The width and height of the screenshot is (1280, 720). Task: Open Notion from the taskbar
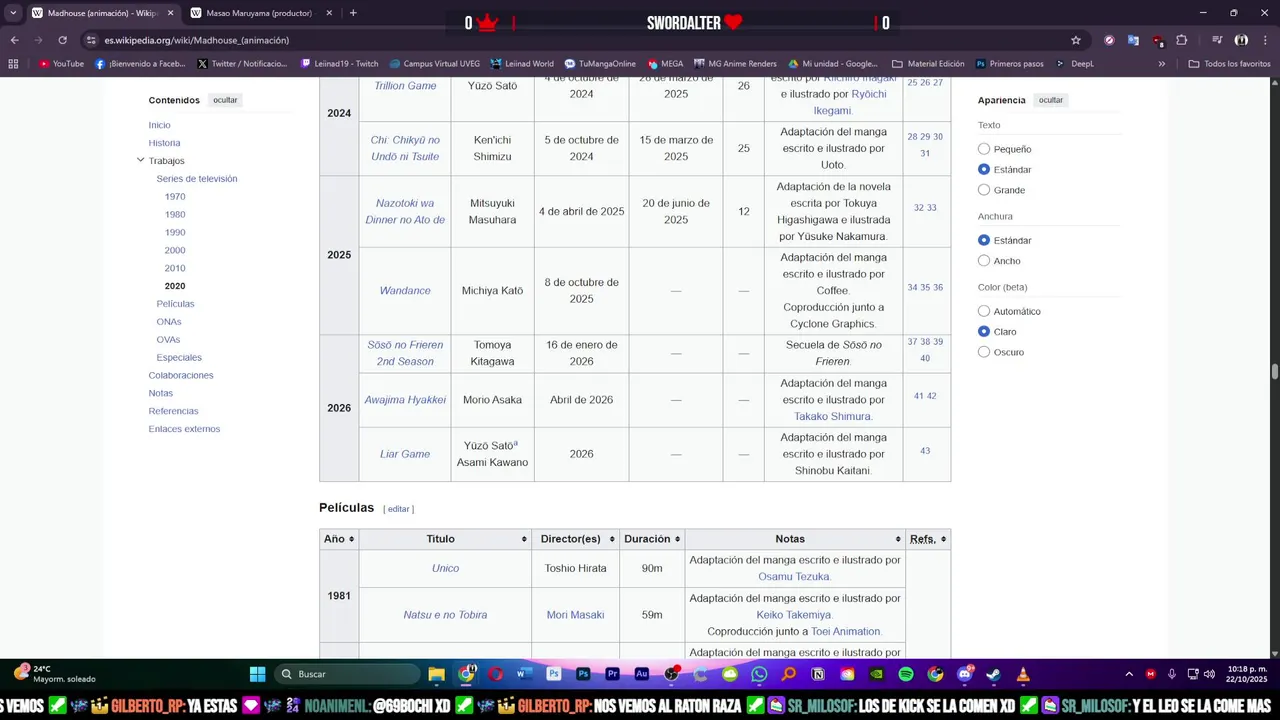point(818,674)
